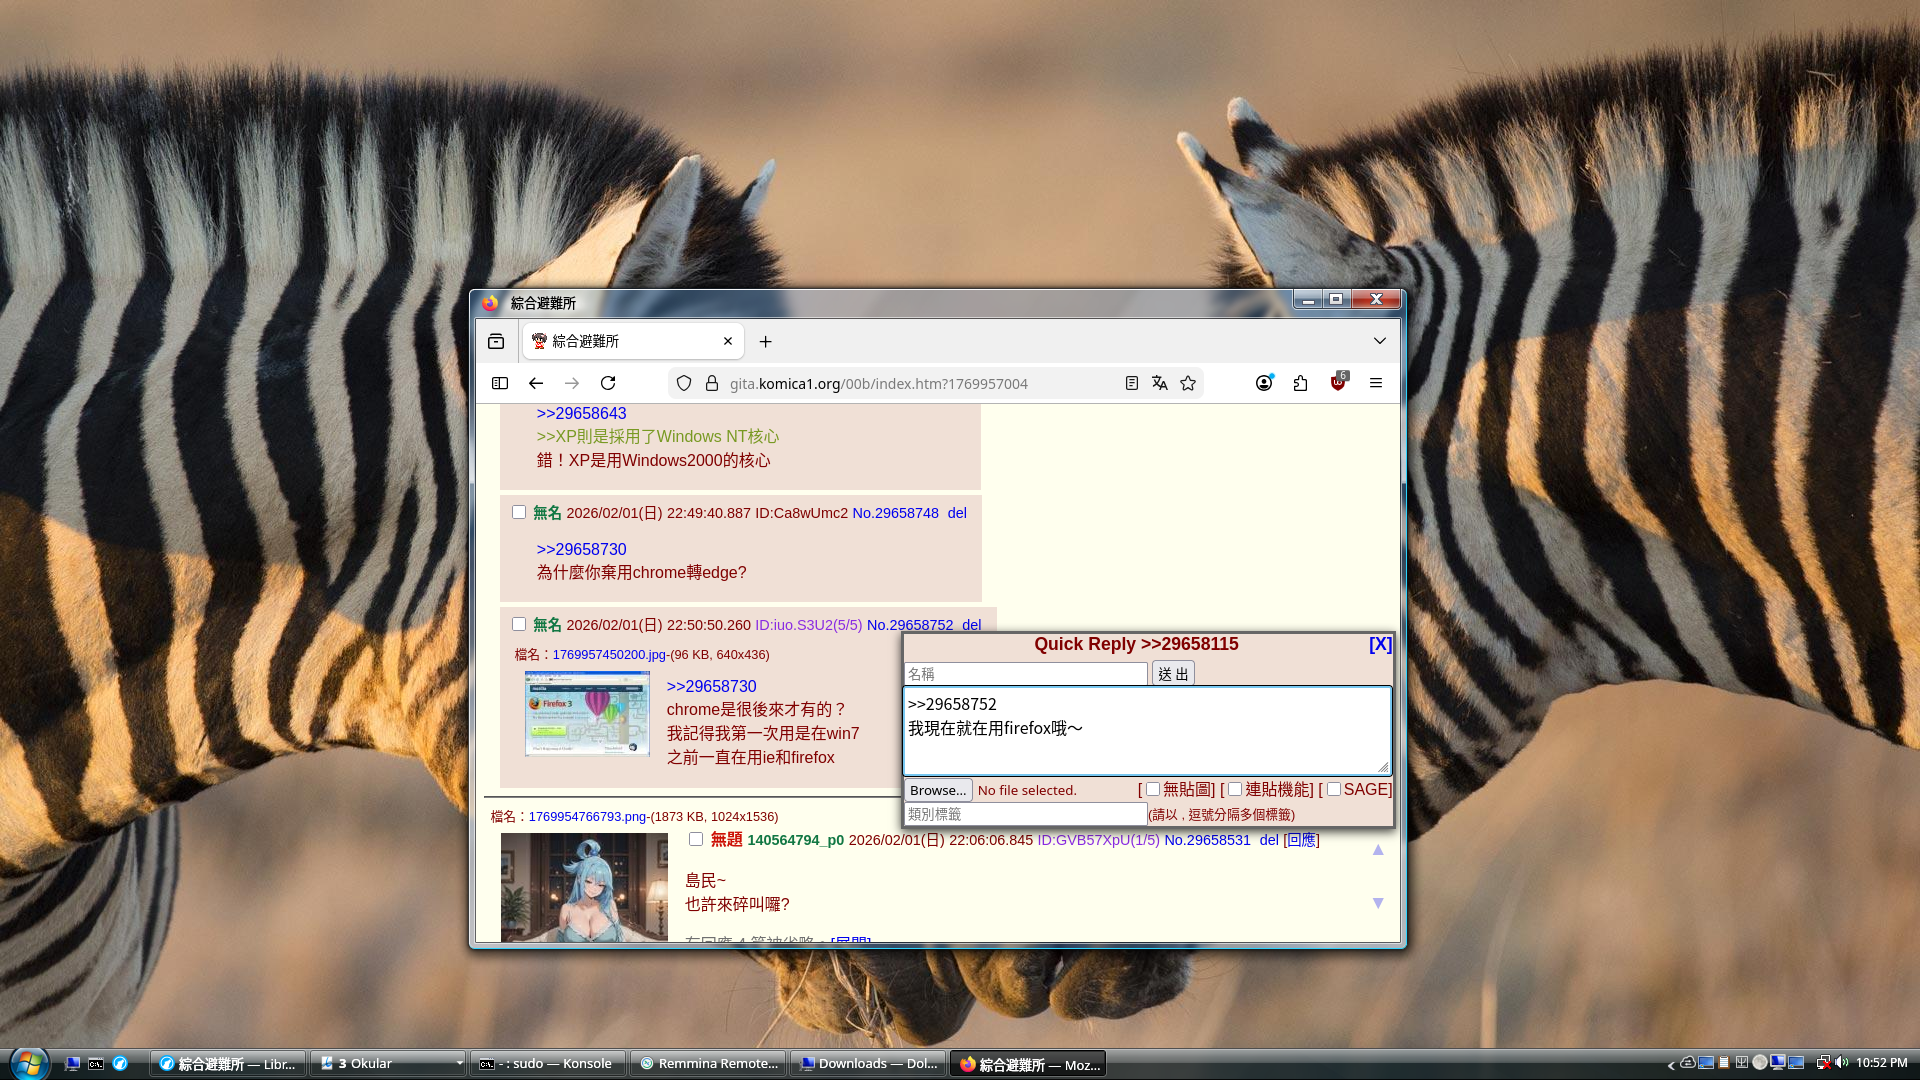The image size is (1920, 1080).
Task: Open the Firefox hamburger menu
Action: coord(1376,383)
